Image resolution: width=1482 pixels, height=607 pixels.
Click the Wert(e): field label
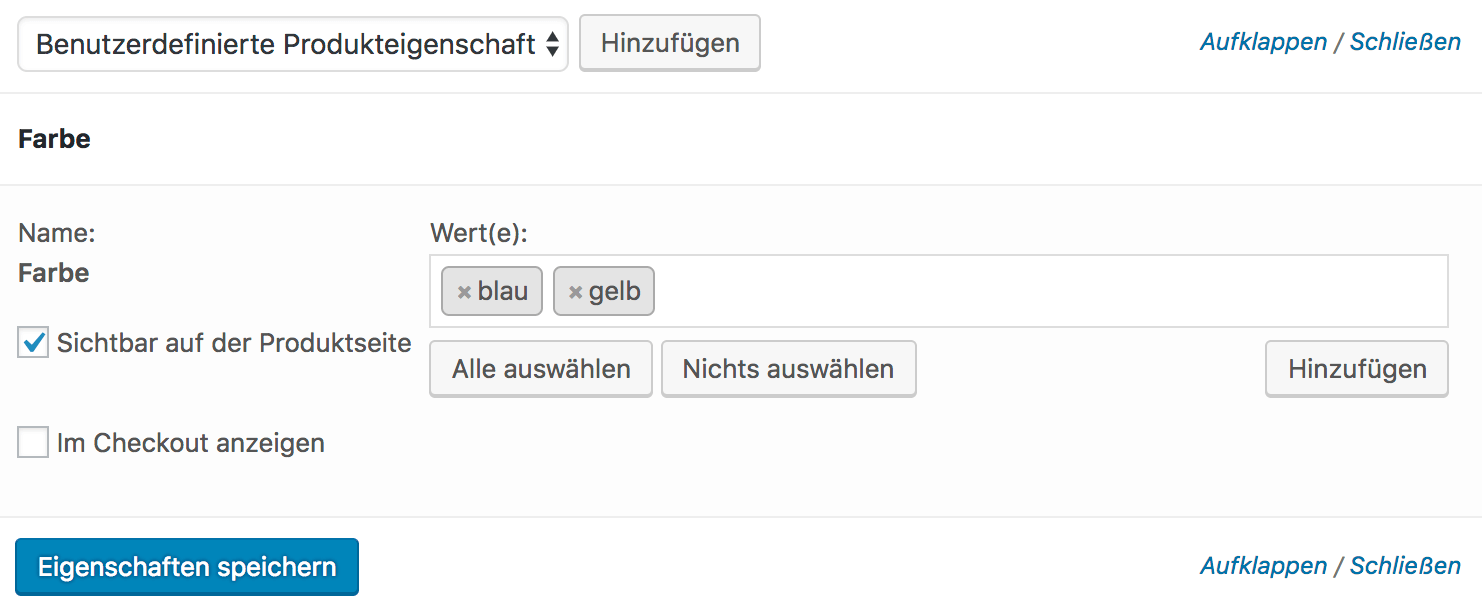point(478,233)
